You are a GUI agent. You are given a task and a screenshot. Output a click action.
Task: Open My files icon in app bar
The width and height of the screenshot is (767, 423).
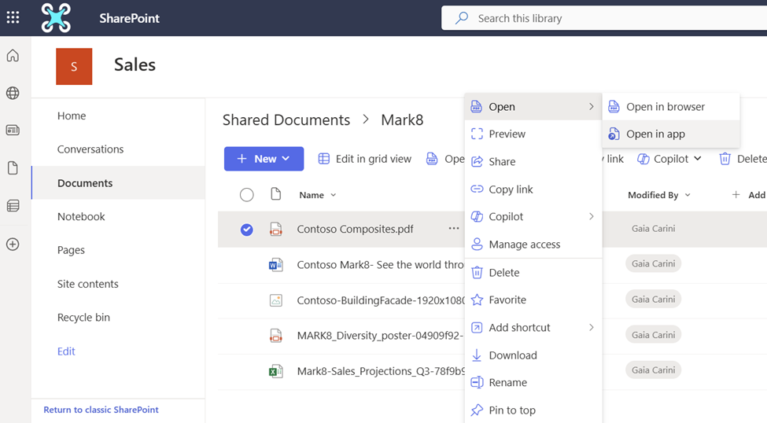click(13, 168)
